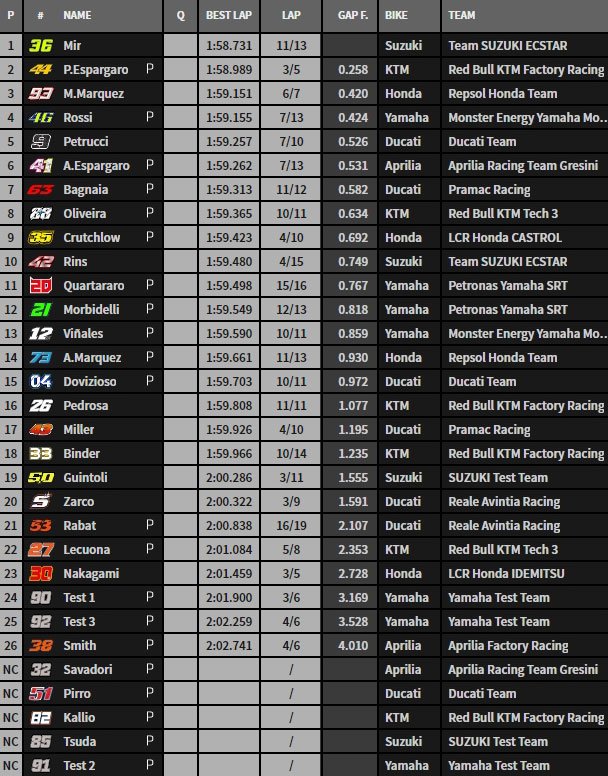
Task: Click Zarco's number 5 badge
Action: click(x=40, y=502)
